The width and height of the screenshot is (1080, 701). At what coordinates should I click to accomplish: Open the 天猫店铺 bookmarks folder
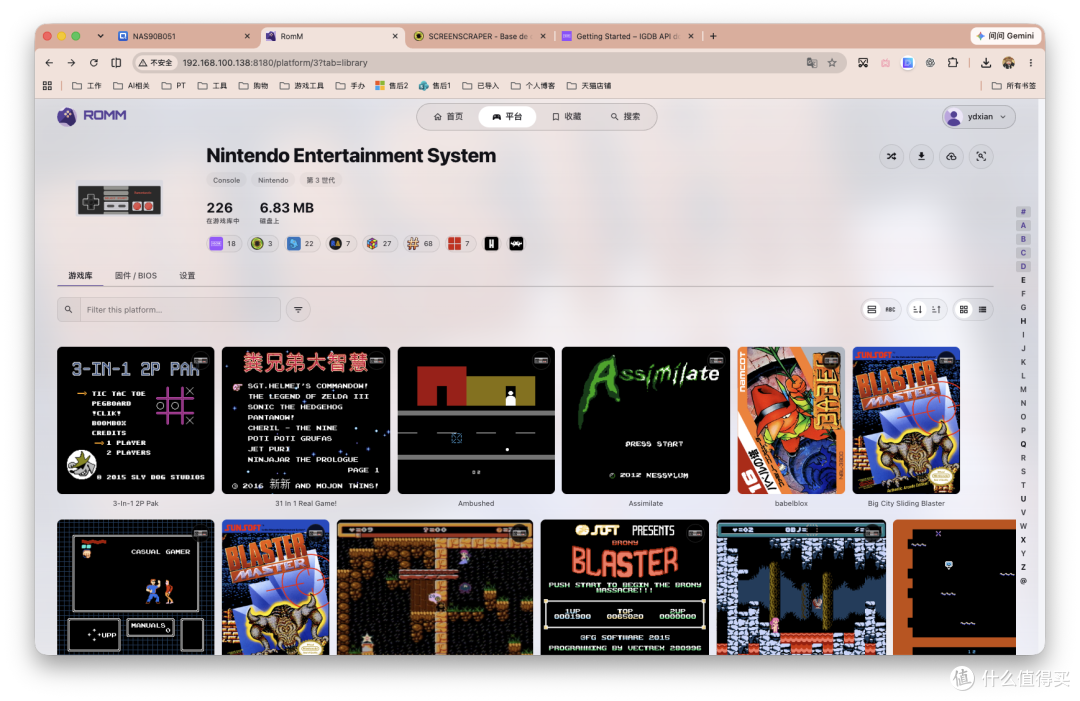tap(589, 86)
